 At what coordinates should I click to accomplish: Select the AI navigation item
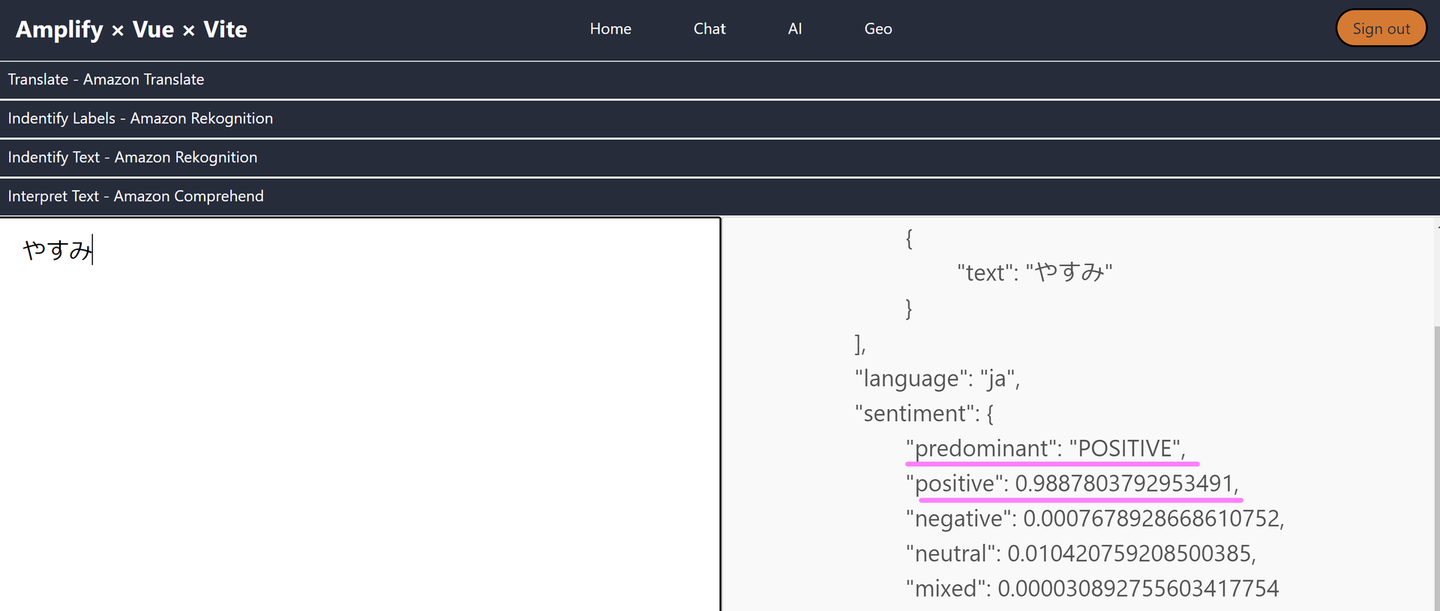coord(795,29)
